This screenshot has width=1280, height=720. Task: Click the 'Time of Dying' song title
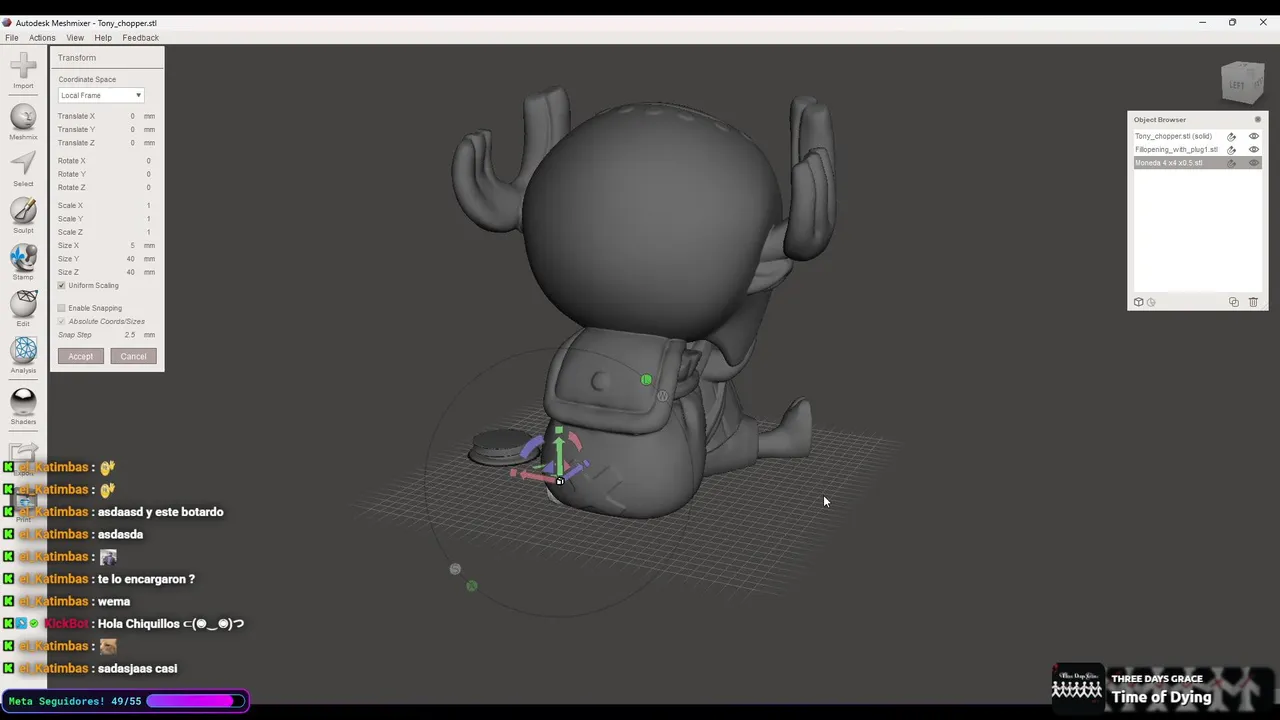tap(1161, 698)
